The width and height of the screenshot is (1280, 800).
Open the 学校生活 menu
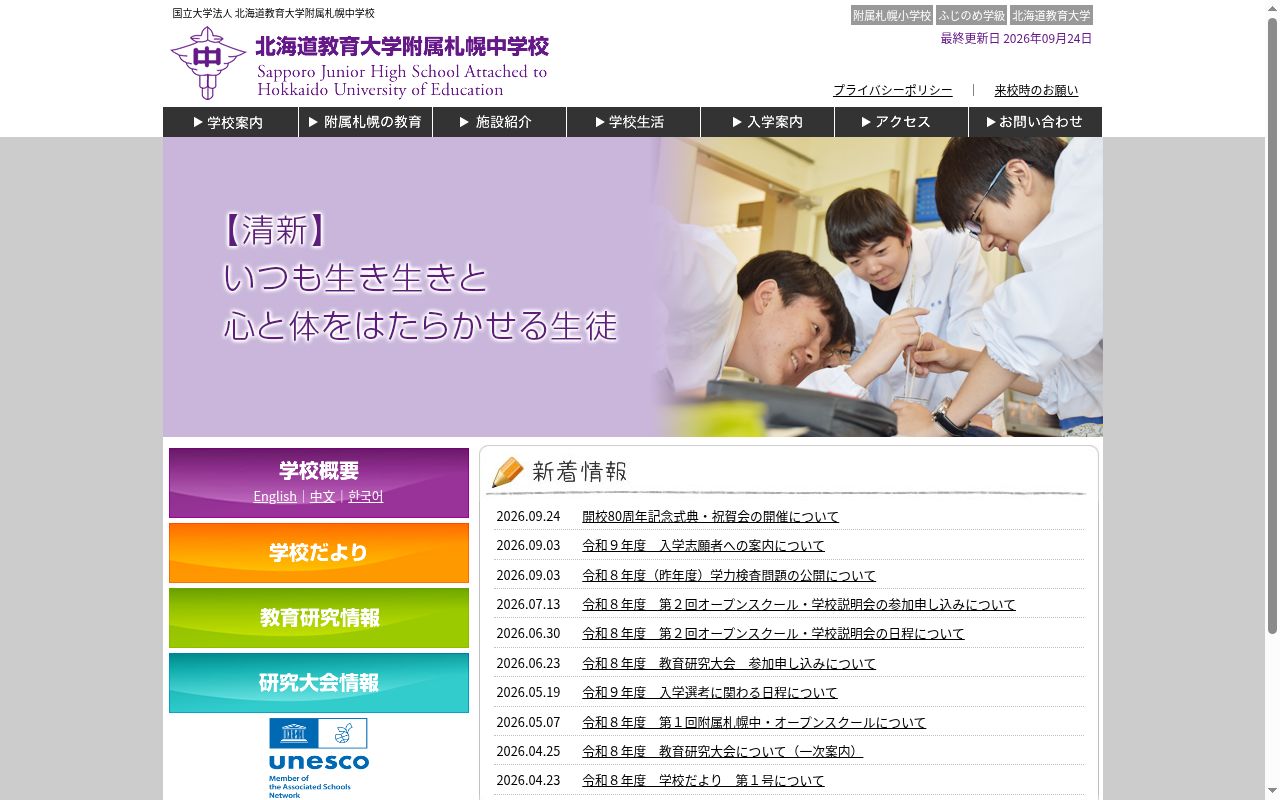pyautogui.click(x=633, y=122)
